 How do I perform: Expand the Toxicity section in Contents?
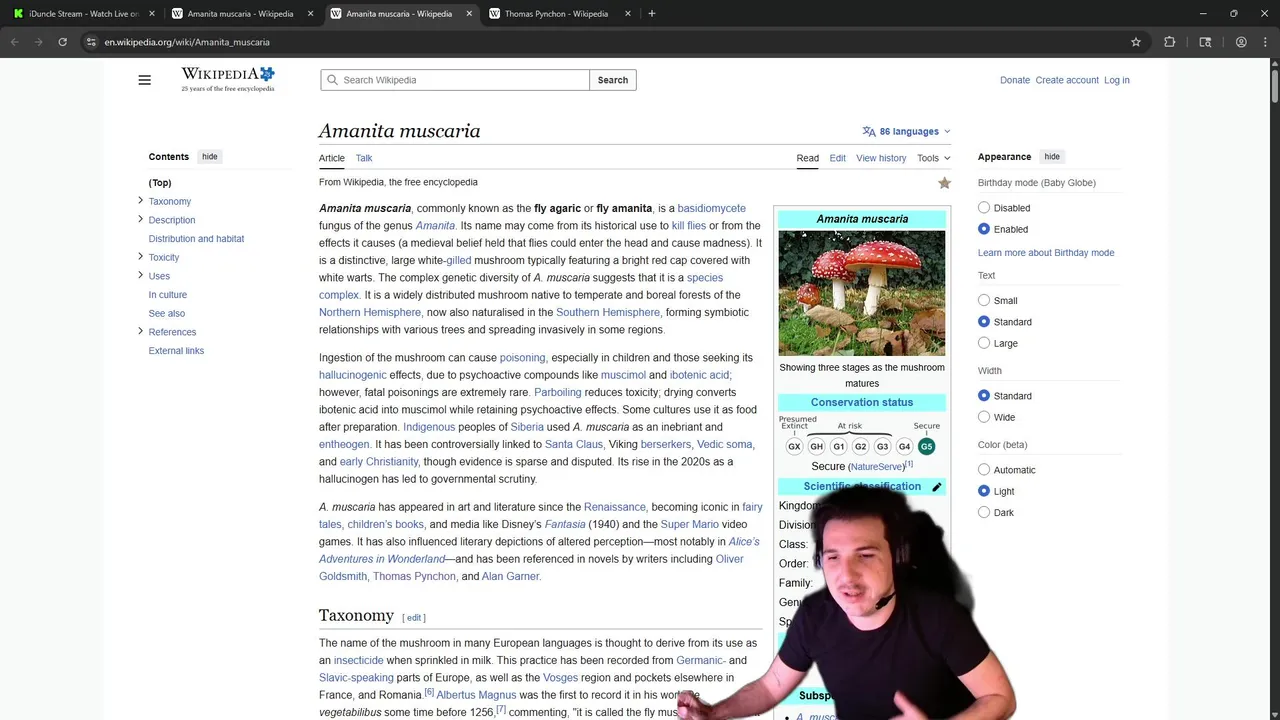pos(140,257)
